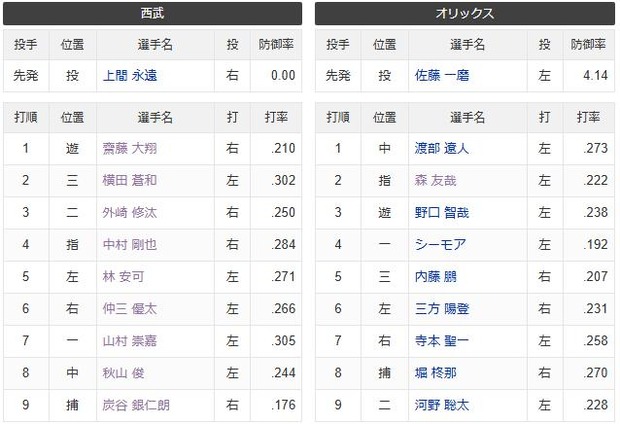
Task: Click leadoff batter 齋藤 大翔 link
Action: [x=130, y=148]
